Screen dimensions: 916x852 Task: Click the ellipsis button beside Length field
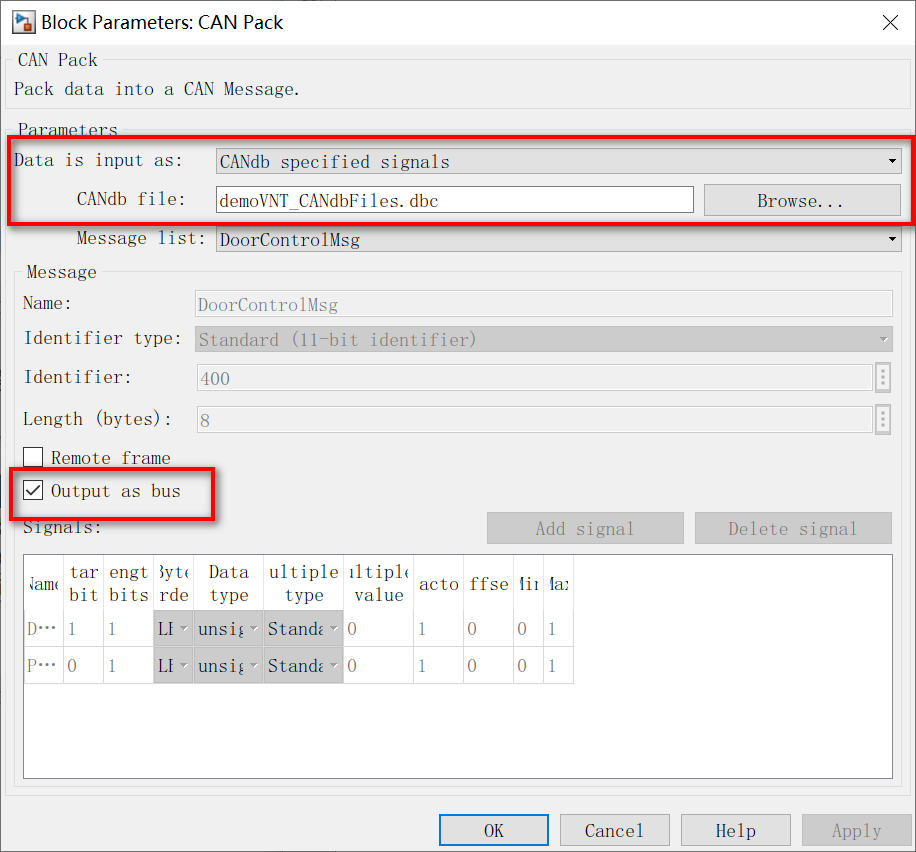882,419
